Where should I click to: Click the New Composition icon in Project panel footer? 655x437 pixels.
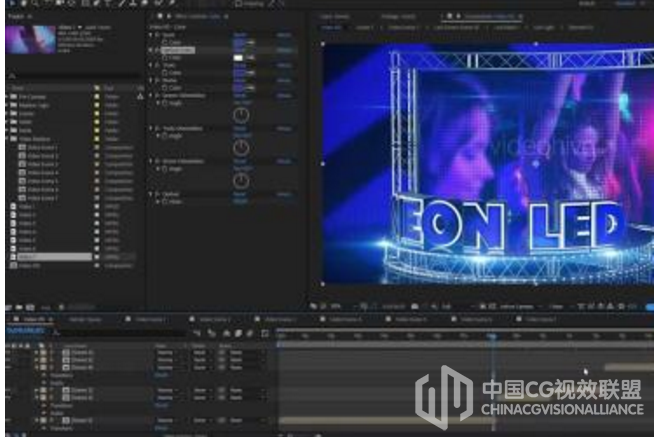pos(30,307)
